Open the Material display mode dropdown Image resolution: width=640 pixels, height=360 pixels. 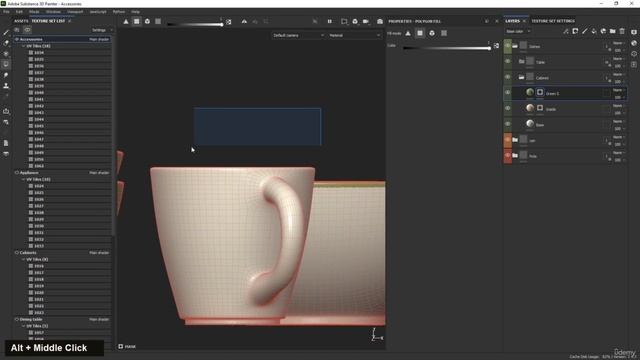(354, 36)
